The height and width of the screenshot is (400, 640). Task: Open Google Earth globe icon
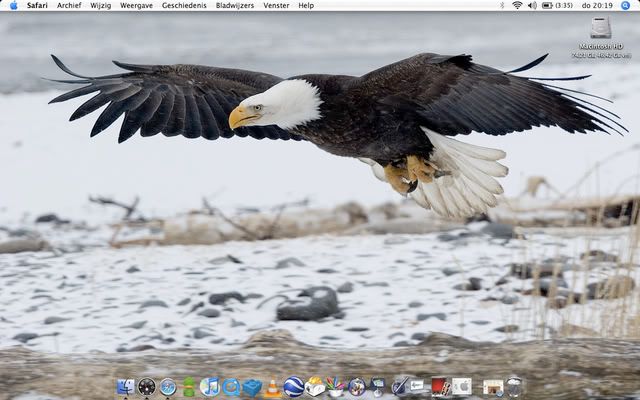294,387
